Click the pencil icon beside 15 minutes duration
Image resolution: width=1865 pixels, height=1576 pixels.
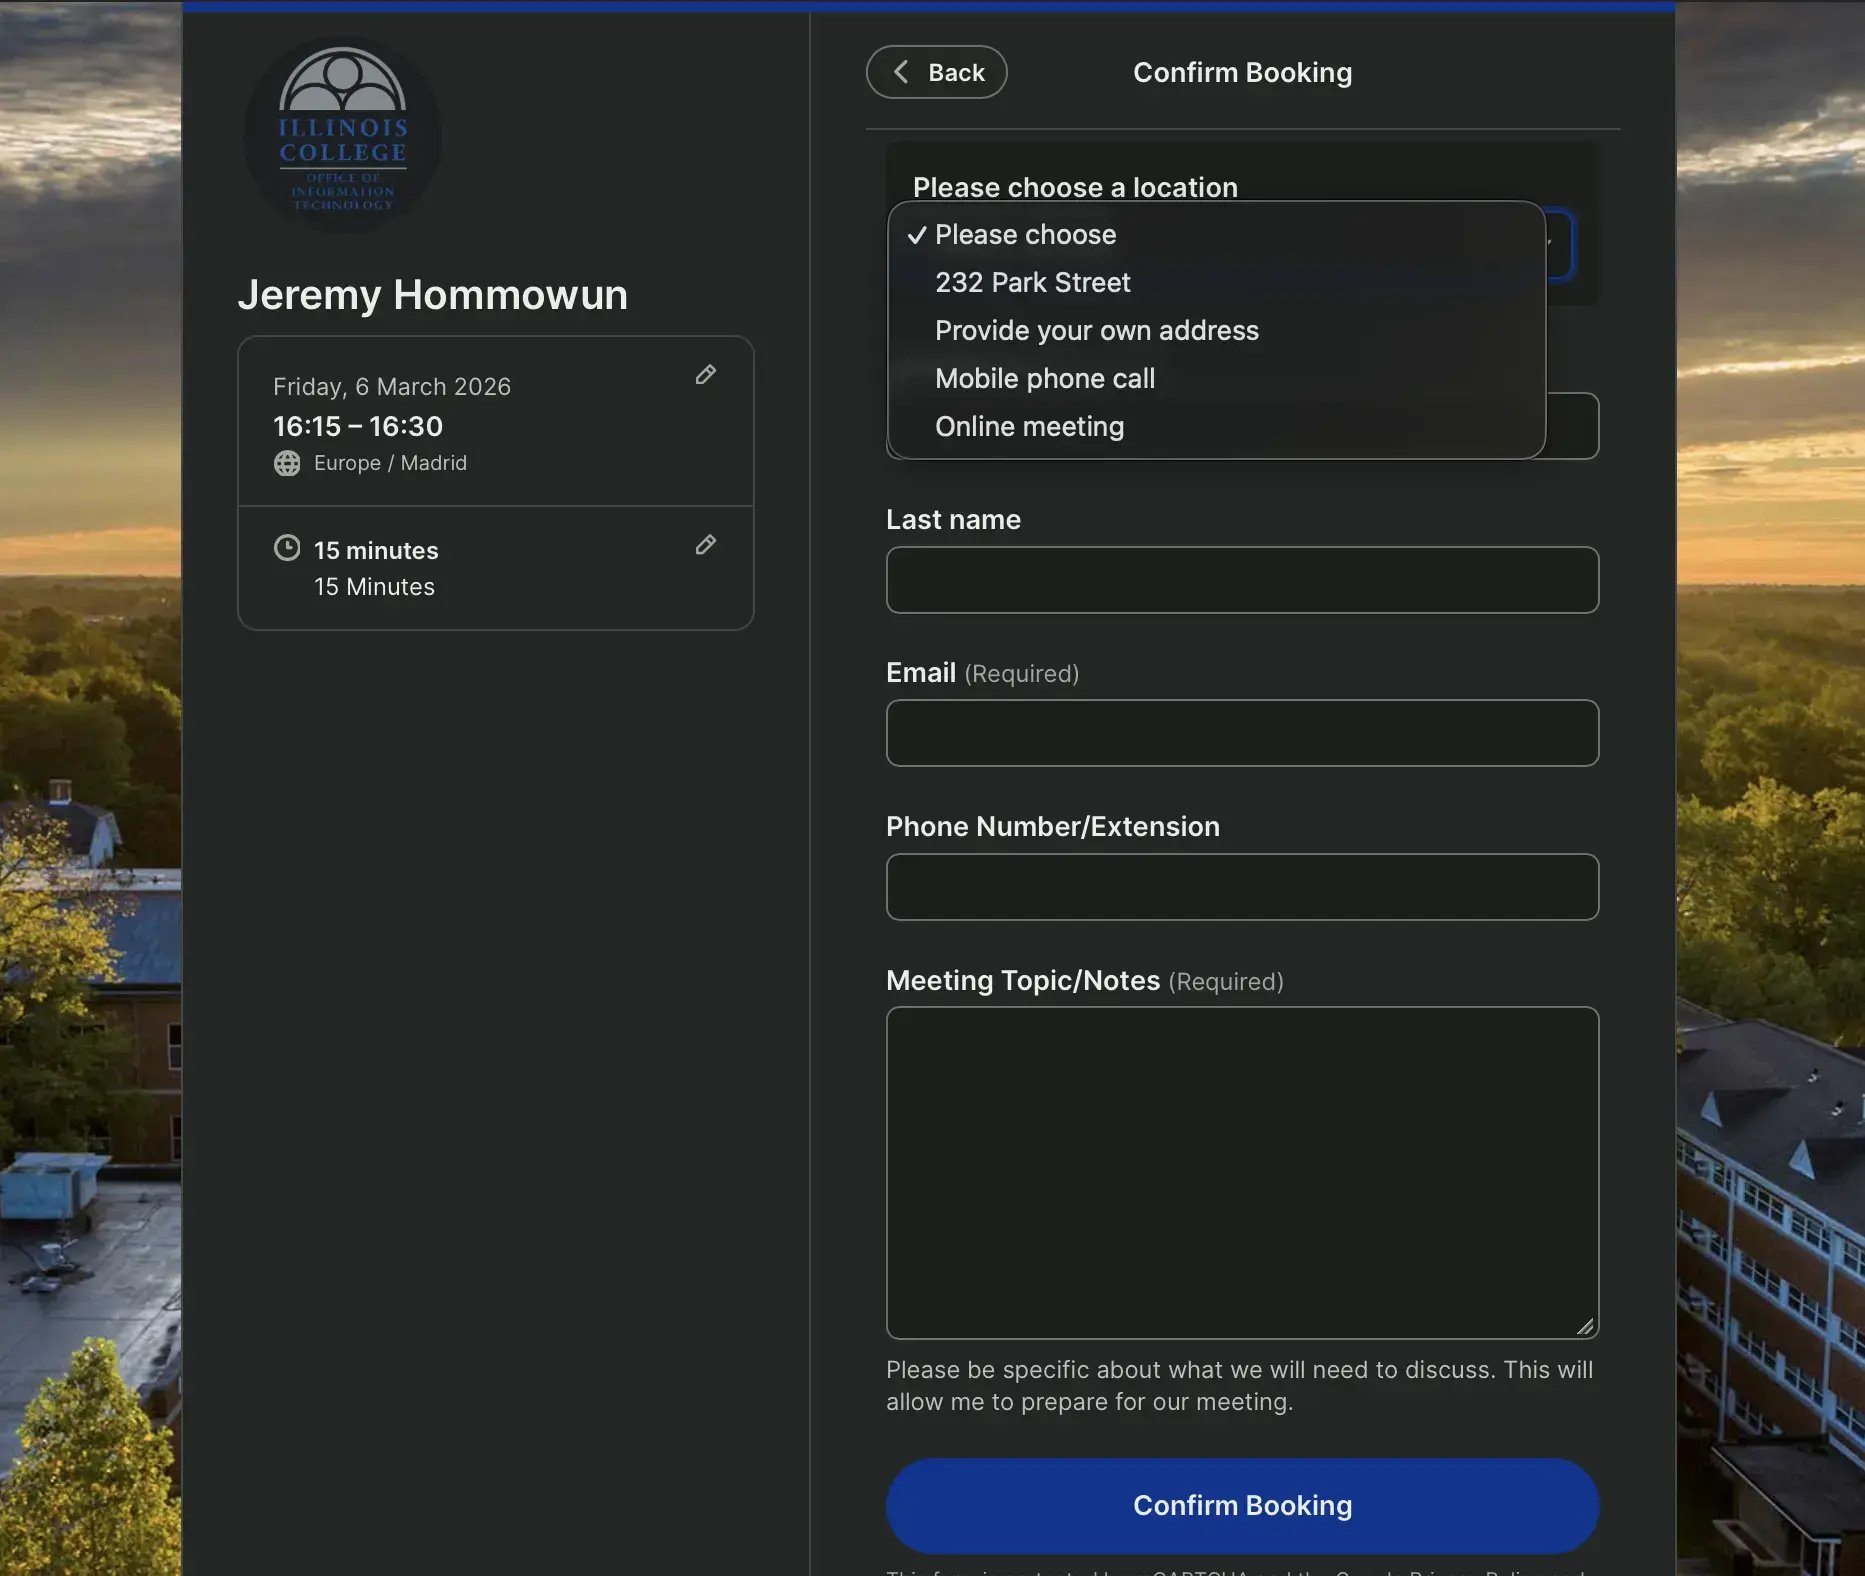click(706, 545)
